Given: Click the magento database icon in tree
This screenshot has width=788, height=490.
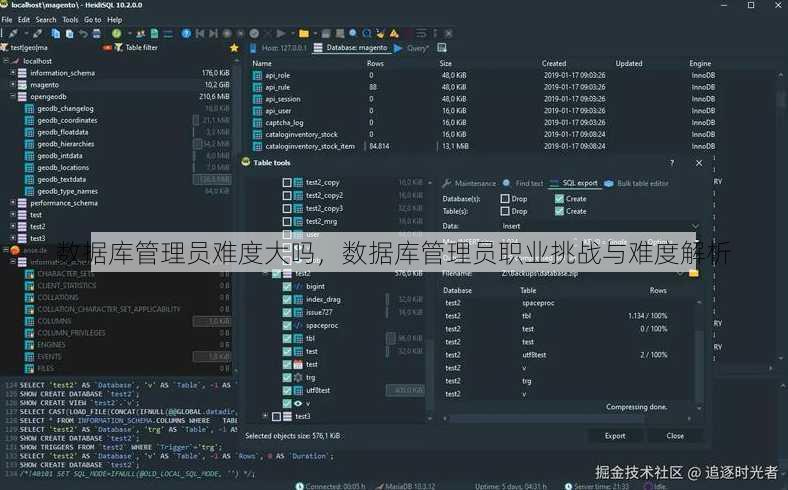Looking at the screenshot, I should pos(22,85).
